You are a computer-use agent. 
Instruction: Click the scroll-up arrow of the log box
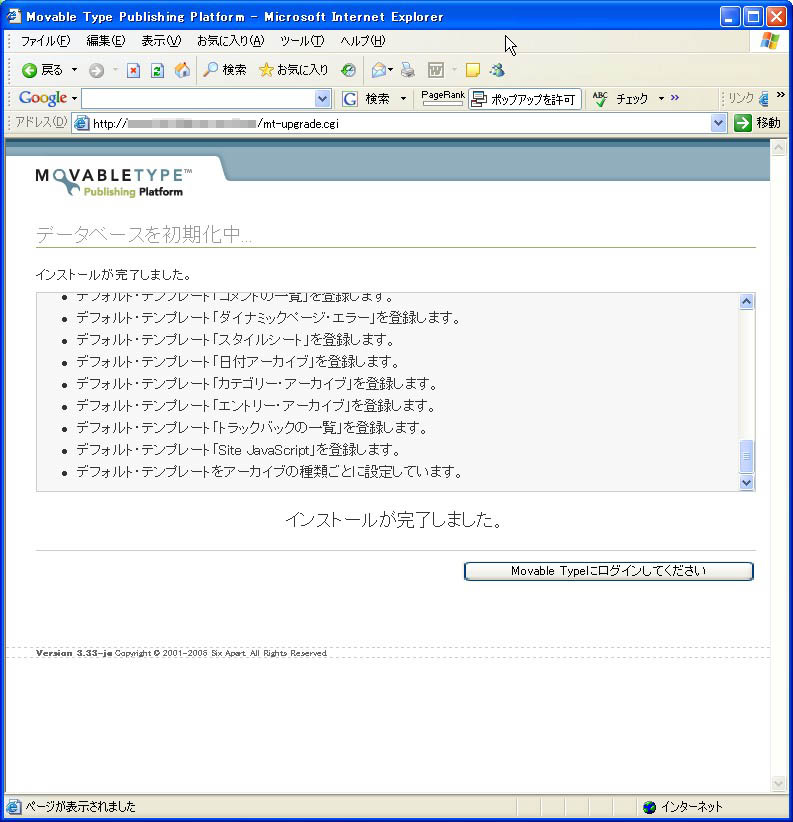click(x=746, y=301)
